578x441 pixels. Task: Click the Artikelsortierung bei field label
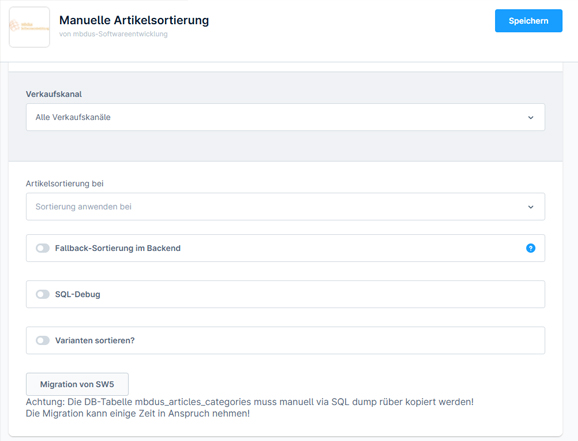[65, 184]
